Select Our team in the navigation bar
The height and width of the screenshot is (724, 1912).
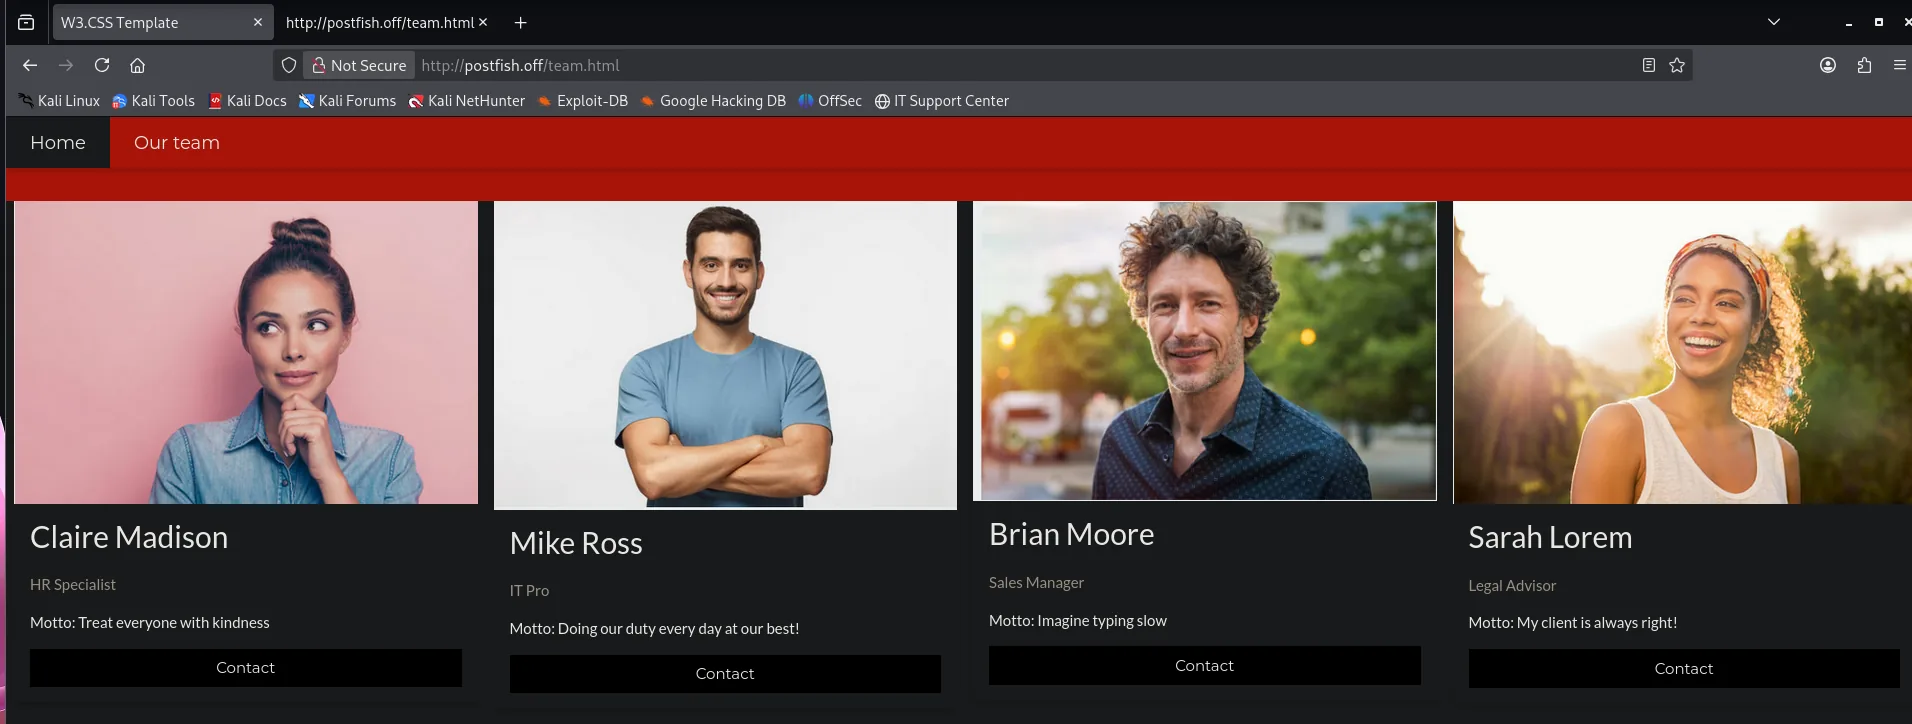(177, 143)
